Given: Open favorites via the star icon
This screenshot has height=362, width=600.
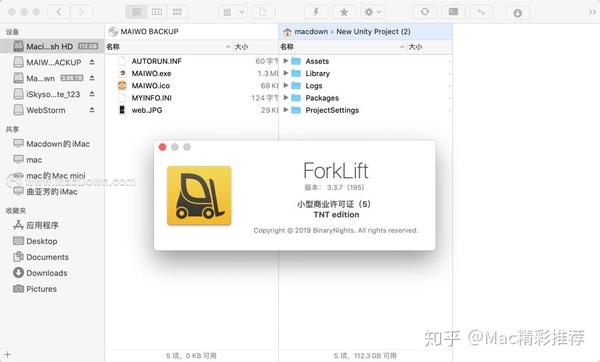Looking at the screenshot, I should click(344, 12).
